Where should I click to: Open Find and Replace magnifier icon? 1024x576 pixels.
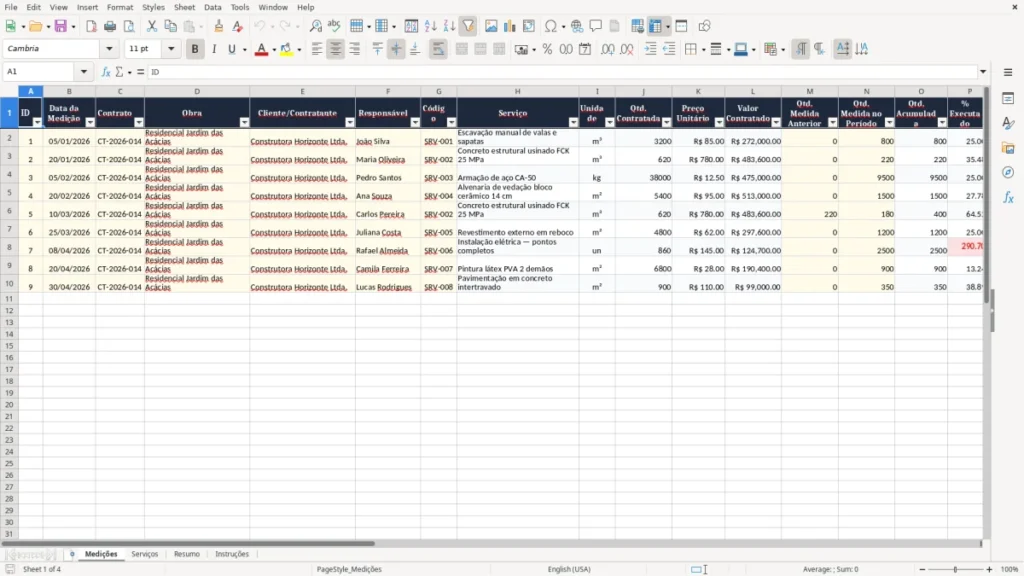coord(315,26)
